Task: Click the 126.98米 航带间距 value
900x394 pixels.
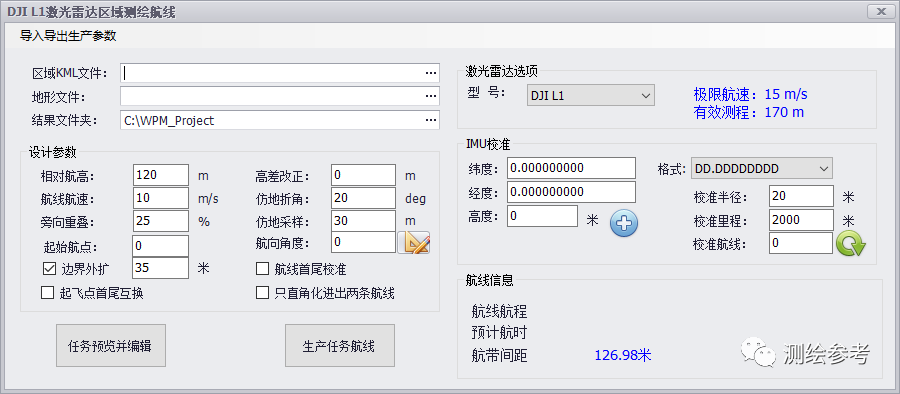Action: [x=623, y=356]
